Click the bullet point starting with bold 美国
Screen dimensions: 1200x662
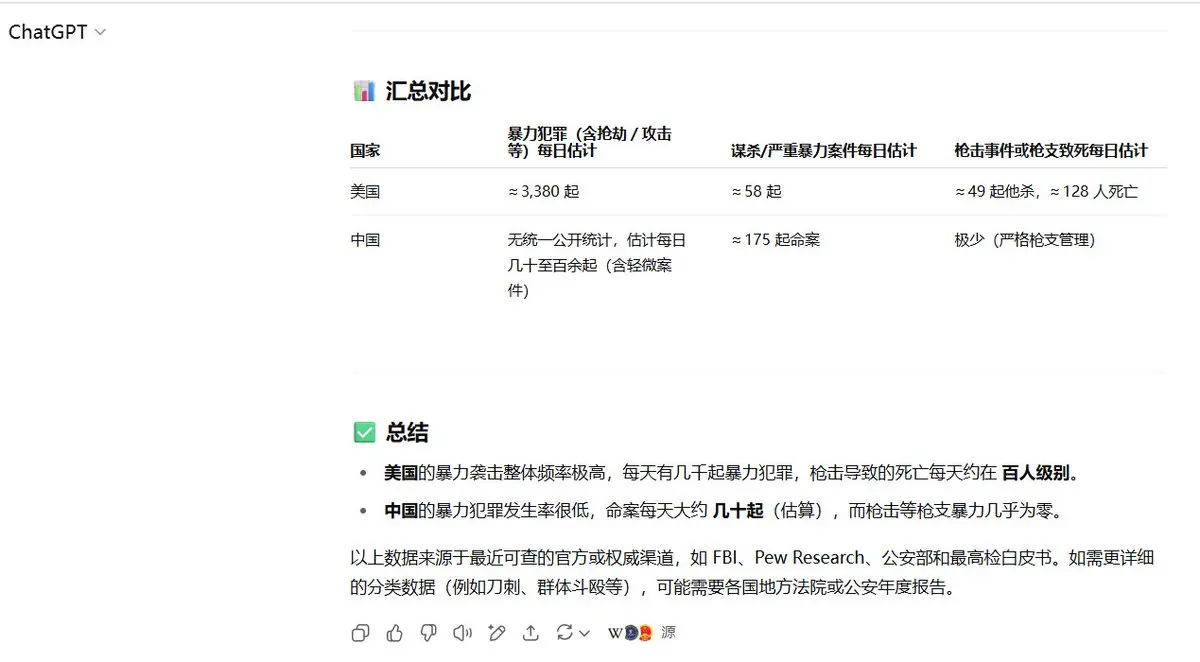[733, 472]
